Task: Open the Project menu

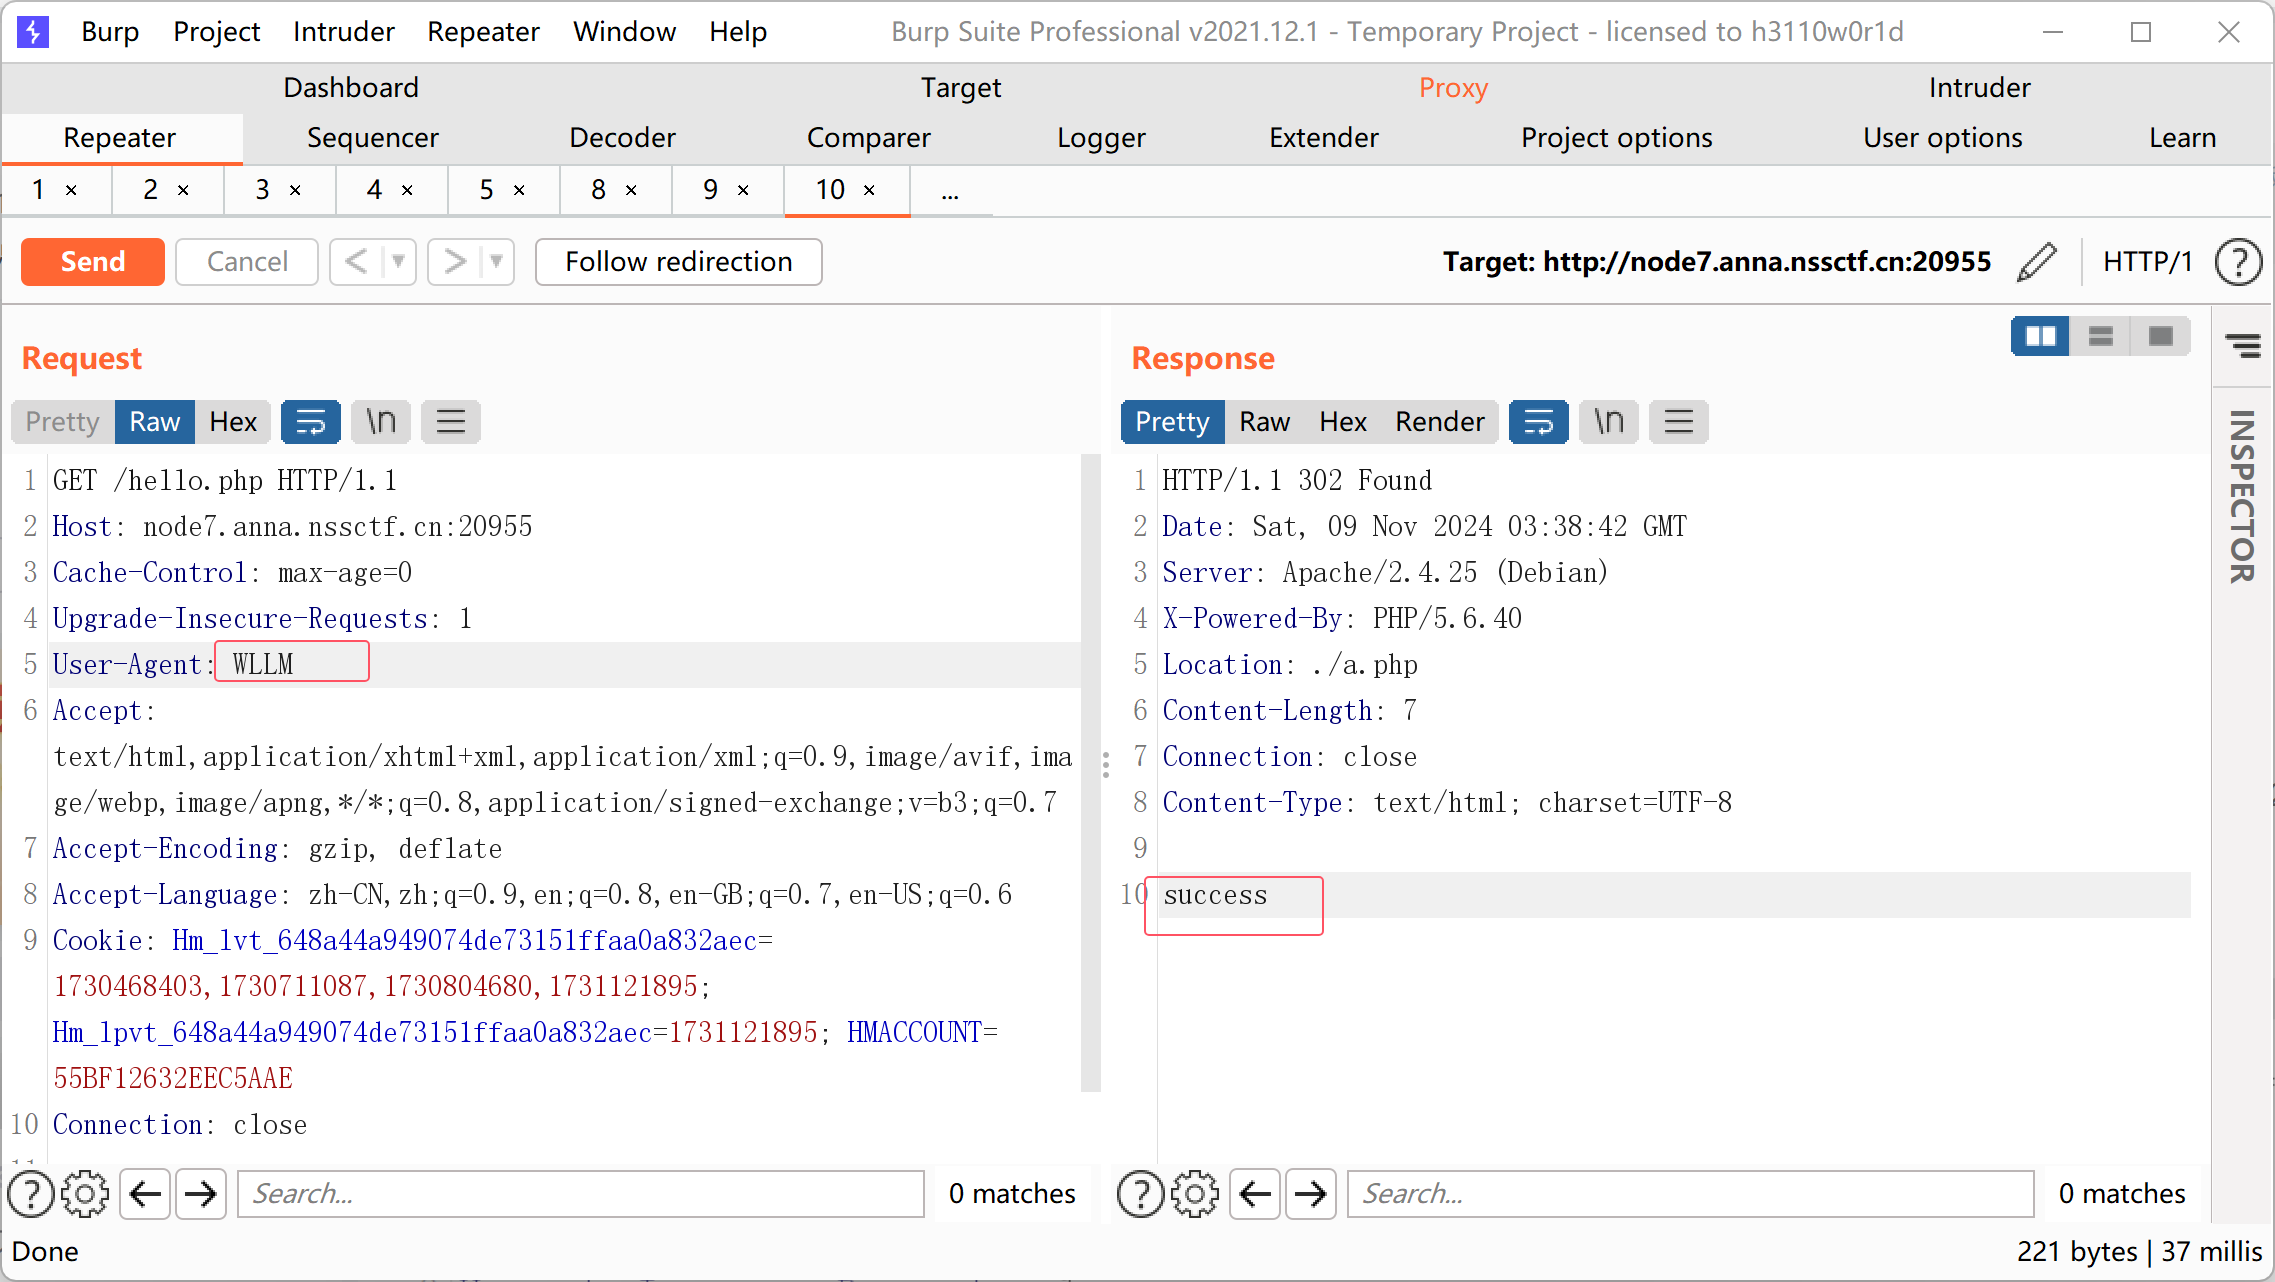Action: 217,32
